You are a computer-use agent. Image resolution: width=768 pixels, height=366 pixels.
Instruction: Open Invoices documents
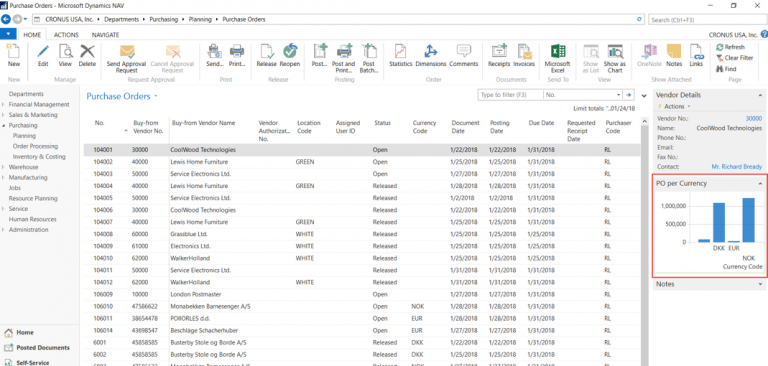525,55
